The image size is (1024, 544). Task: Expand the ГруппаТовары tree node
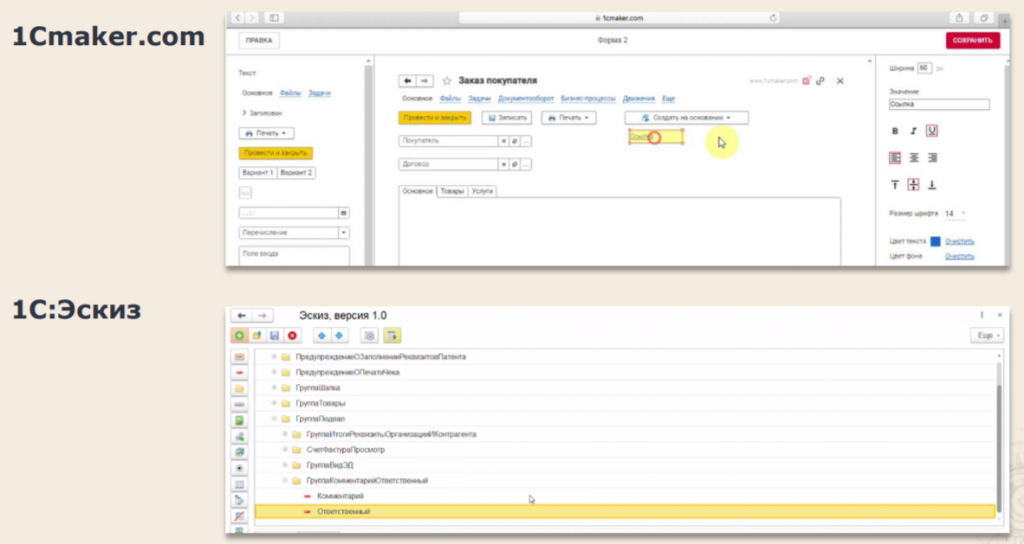[274, 404]
